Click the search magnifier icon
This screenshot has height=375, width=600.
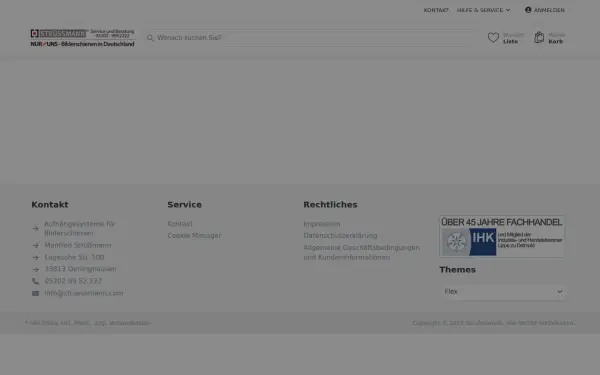click(150, 38)
